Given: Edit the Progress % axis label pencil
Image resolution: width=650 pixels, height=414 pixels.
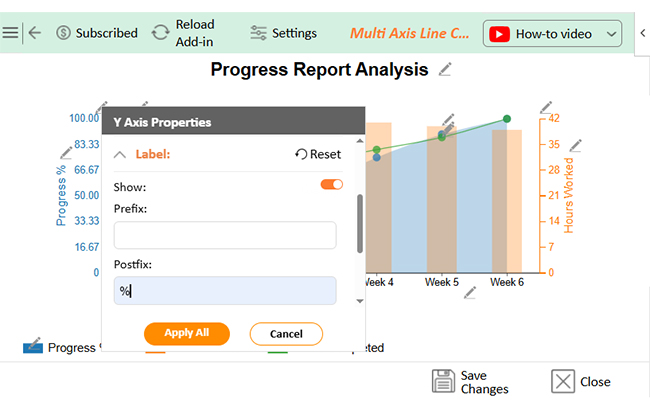Looking at the screenshot, I should click(66, 152).
